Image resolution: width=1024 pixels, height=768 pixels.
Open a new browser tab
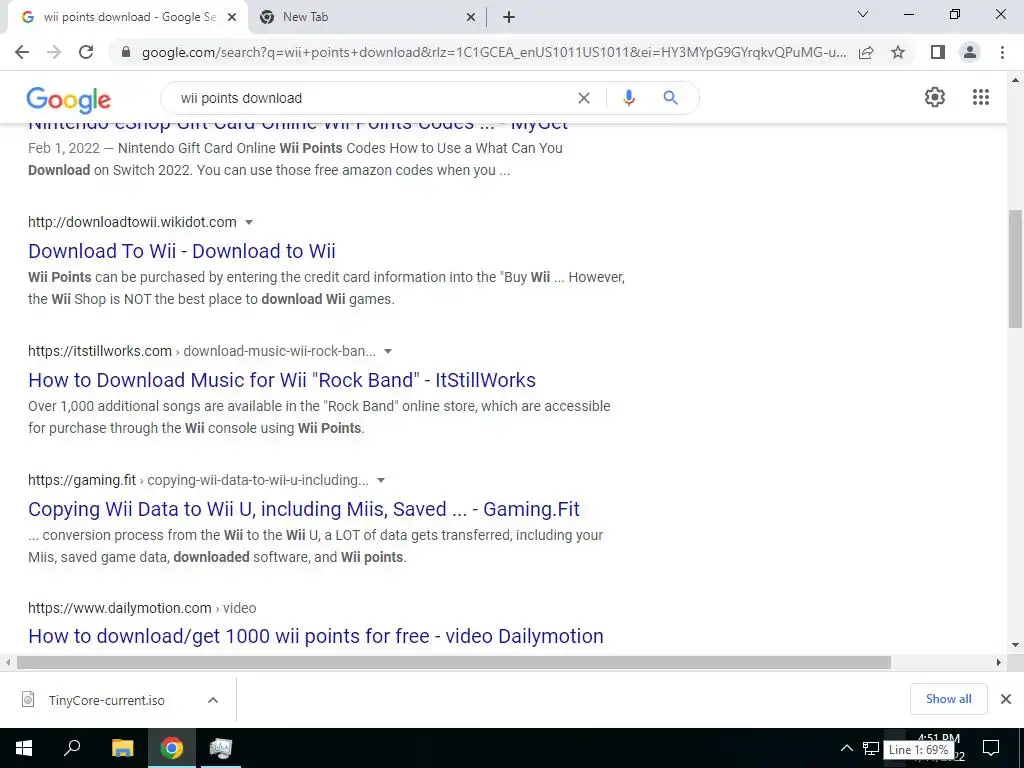point(509,17)
